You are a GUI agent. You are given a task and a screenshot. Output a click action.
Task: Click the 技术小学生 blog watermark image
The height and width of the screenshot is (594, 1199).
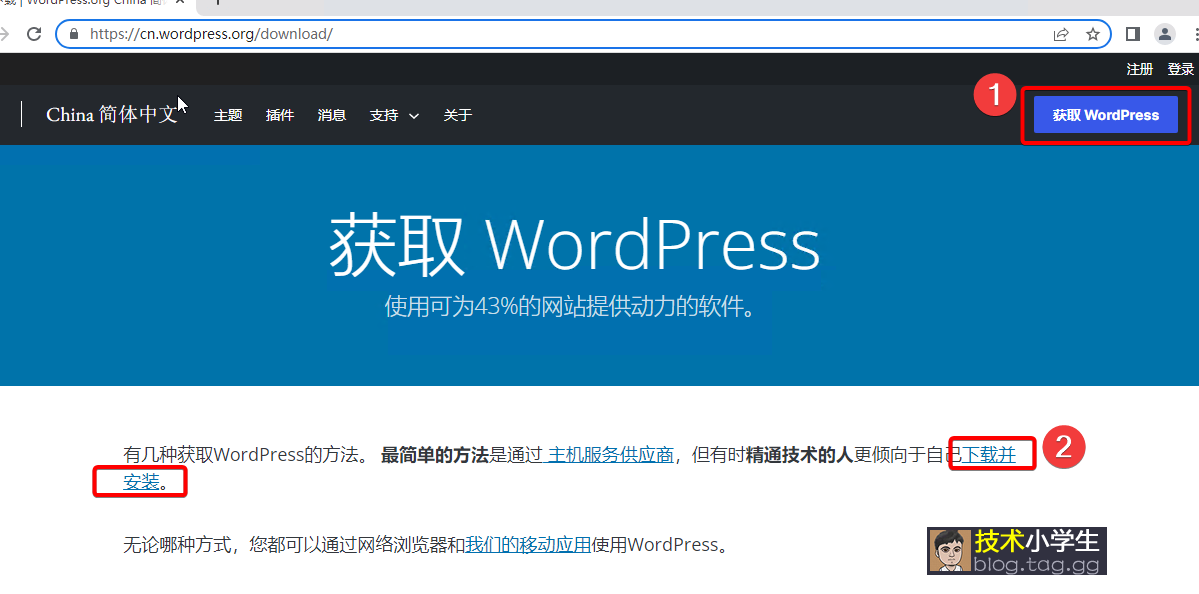point(1016,551)
